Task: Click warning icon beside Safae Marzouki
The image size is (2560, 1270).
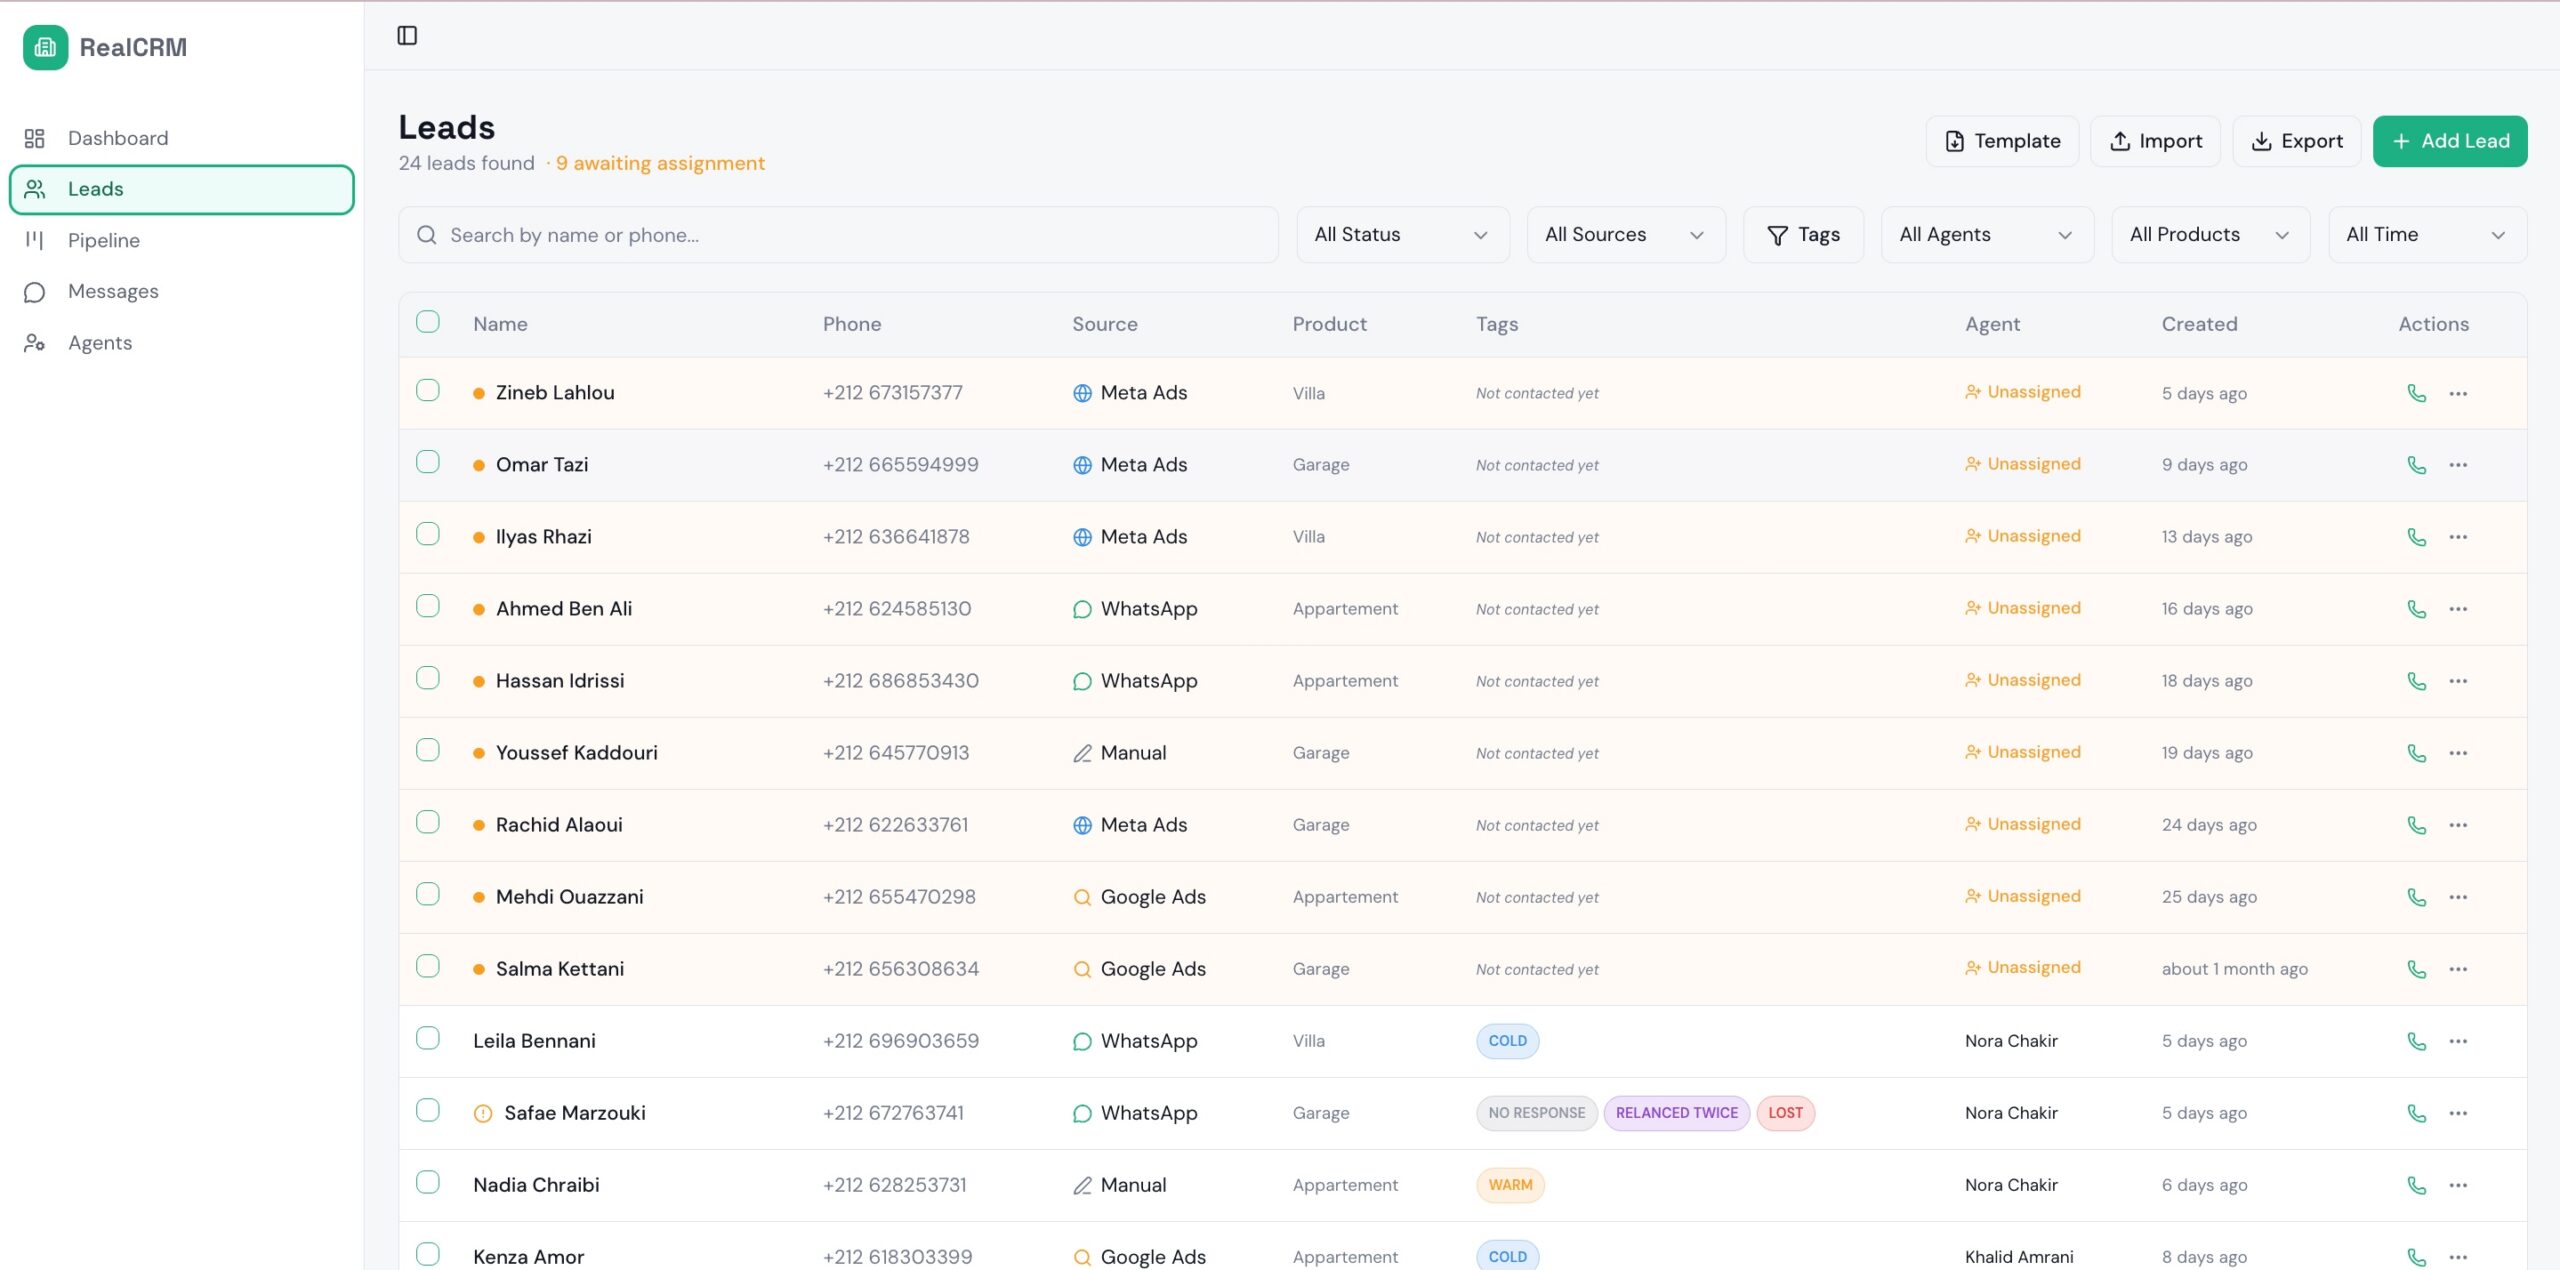Action: 483,1113
